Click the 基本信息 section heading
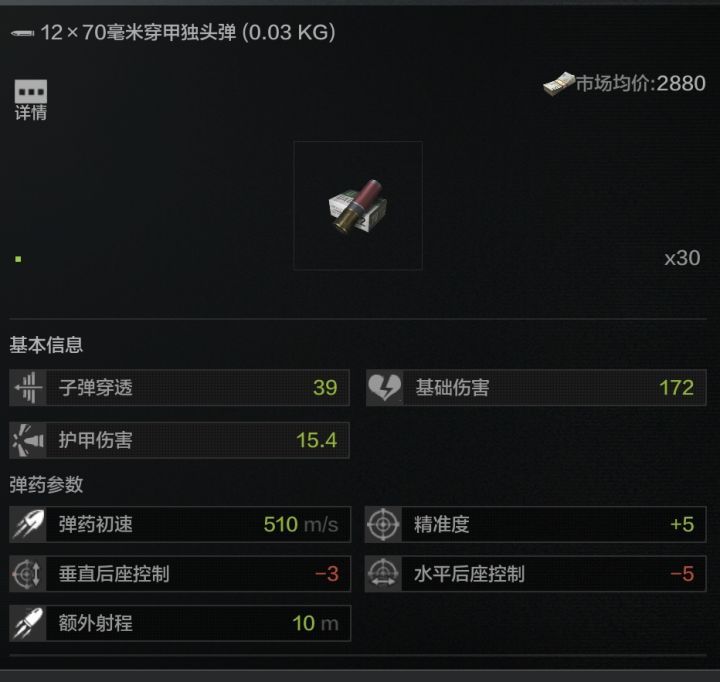Screen dimensions: 720x682 (x=46, y=345)
